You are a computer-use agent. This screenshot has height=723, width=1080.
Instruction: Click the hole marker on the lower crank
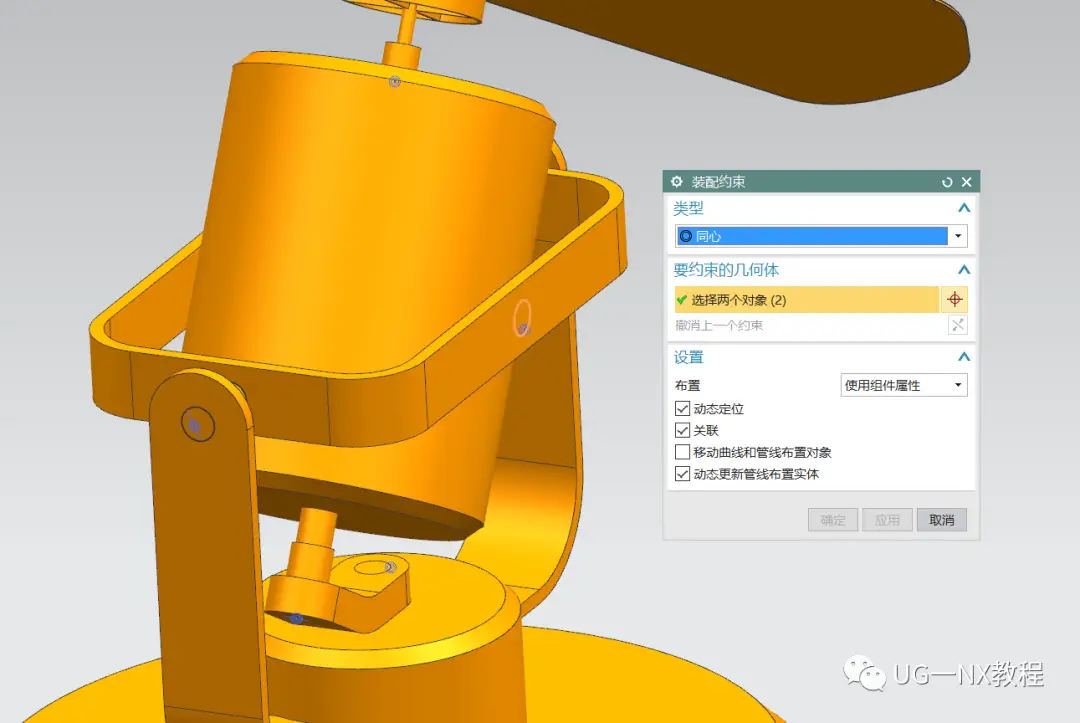tap(391, 568)
